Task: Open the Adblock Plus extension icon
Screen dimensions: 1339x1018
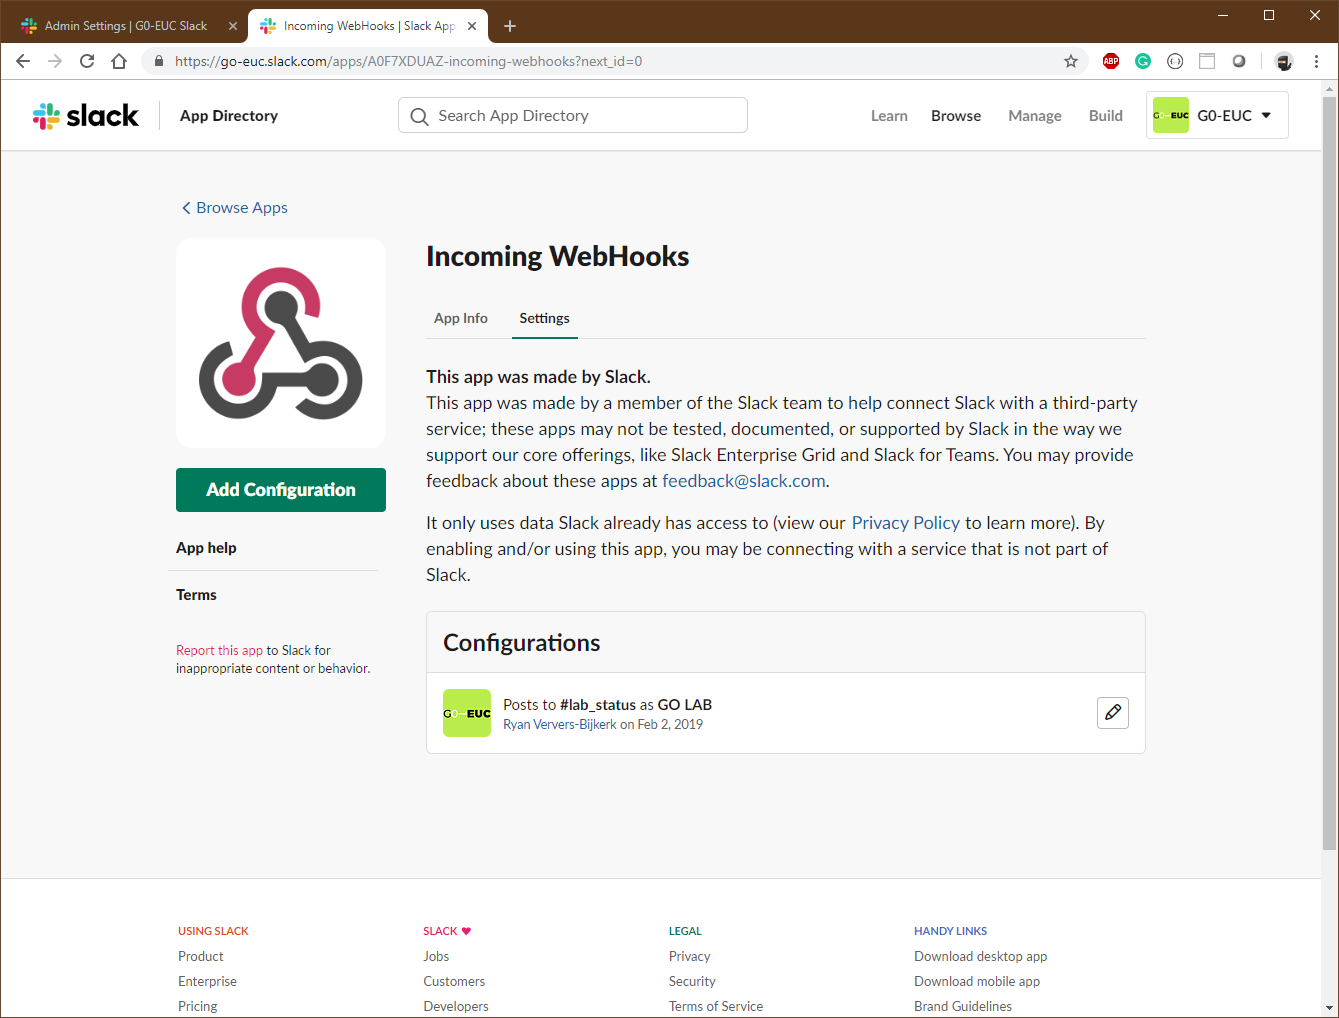Action: pyautogui.click(x=1110, y=61)
